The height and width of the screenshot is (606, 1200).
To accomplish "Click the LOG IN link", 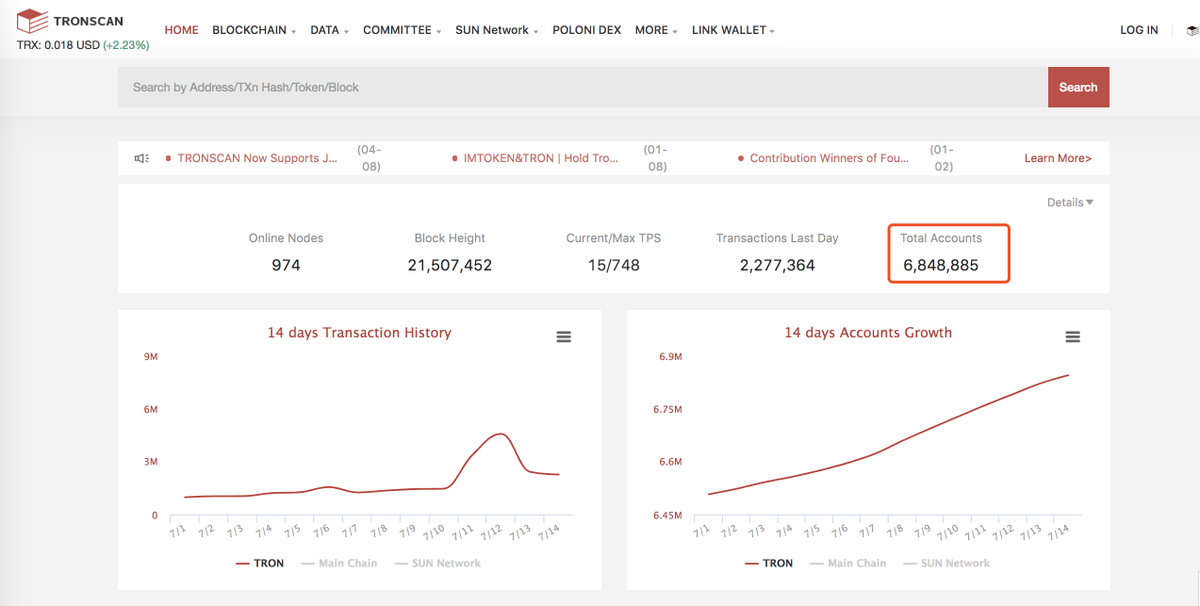I will coord(1139,30).
